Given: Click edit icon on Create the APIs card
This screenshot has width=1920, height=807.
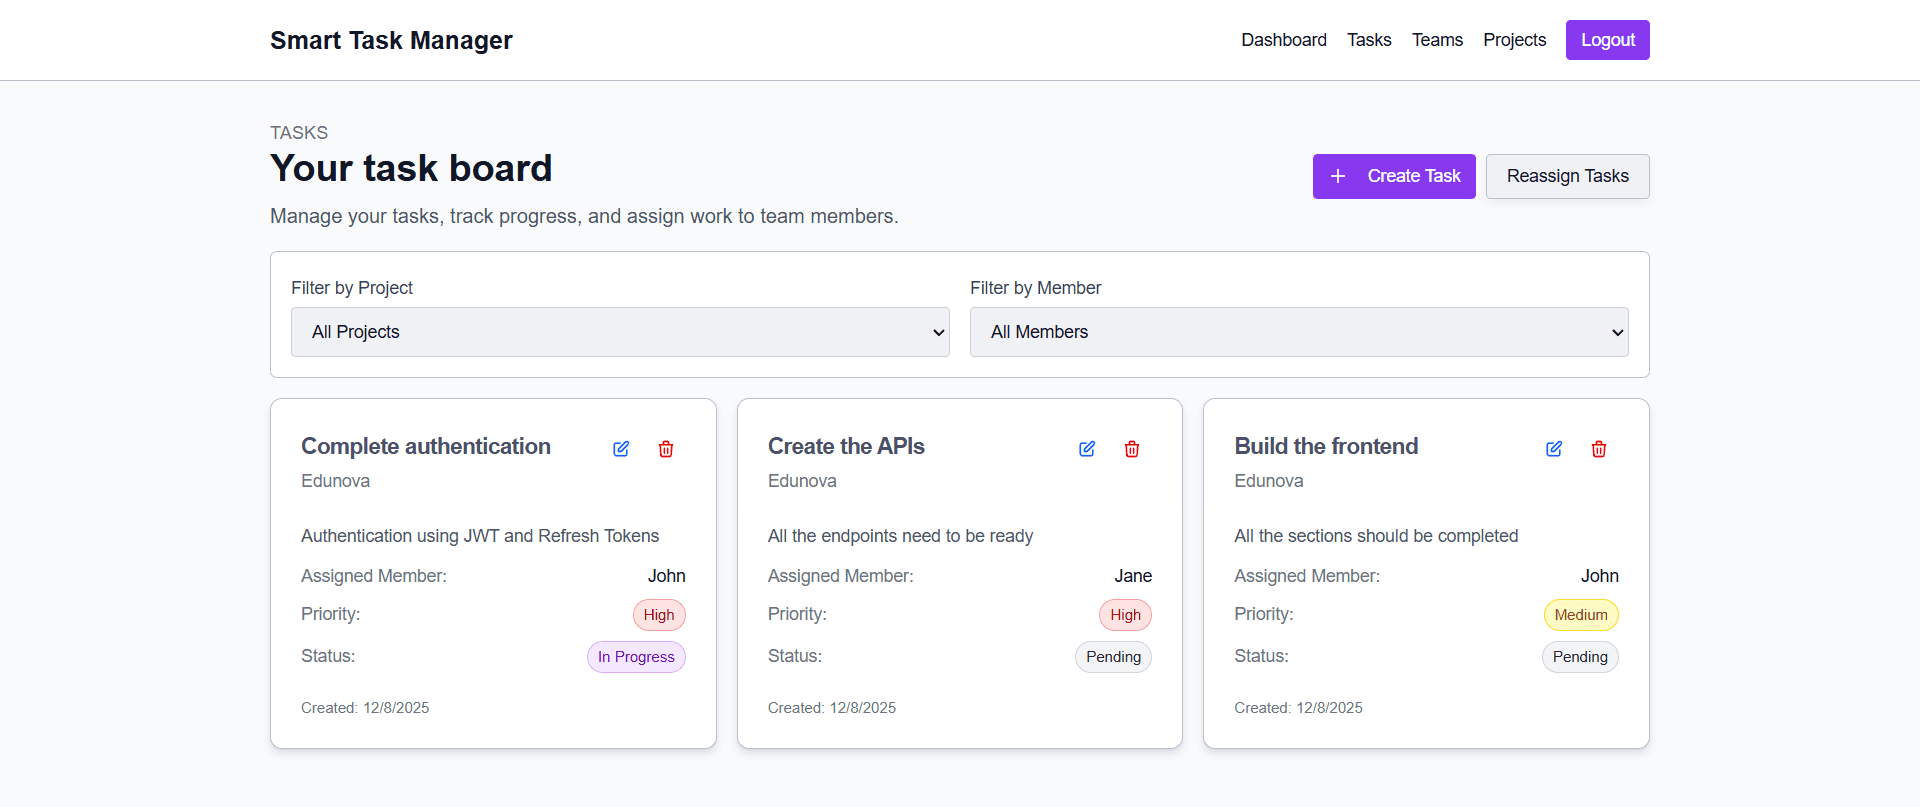Looking at the screenshot, I should point(1087,449).
